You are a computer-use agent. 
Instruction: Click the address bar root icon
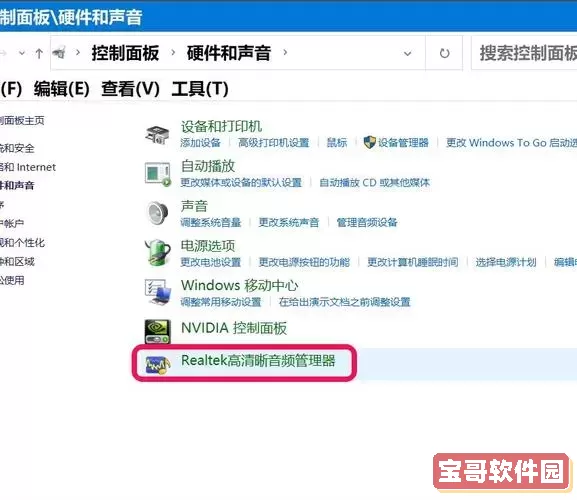tap(59, 53)
